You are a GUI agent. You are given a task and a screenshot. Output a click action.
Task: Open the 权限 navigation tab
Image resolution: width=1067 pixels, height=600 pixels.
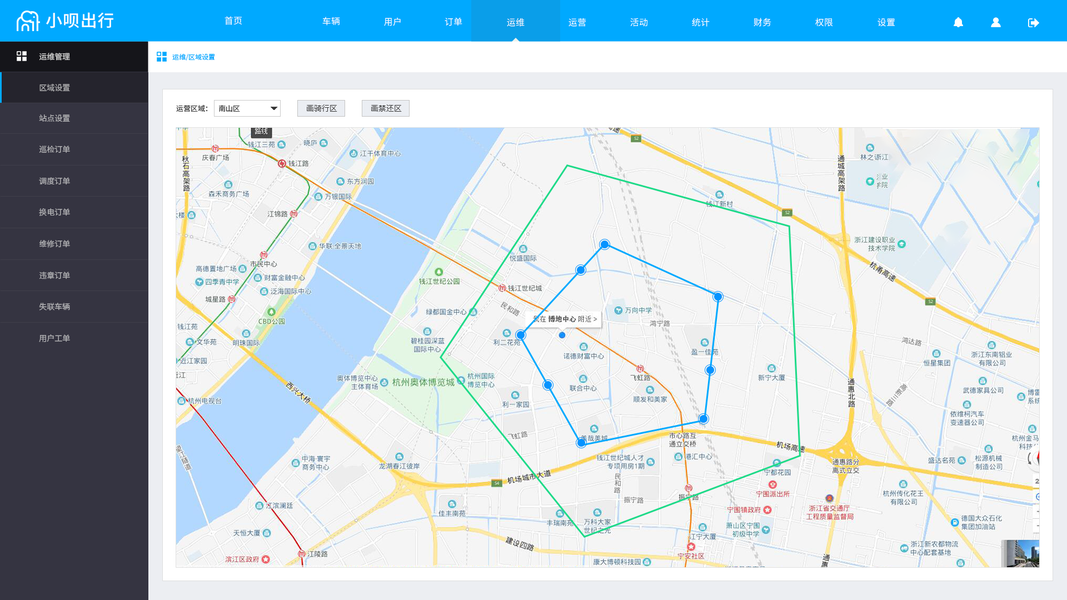(x=823, y=22)
